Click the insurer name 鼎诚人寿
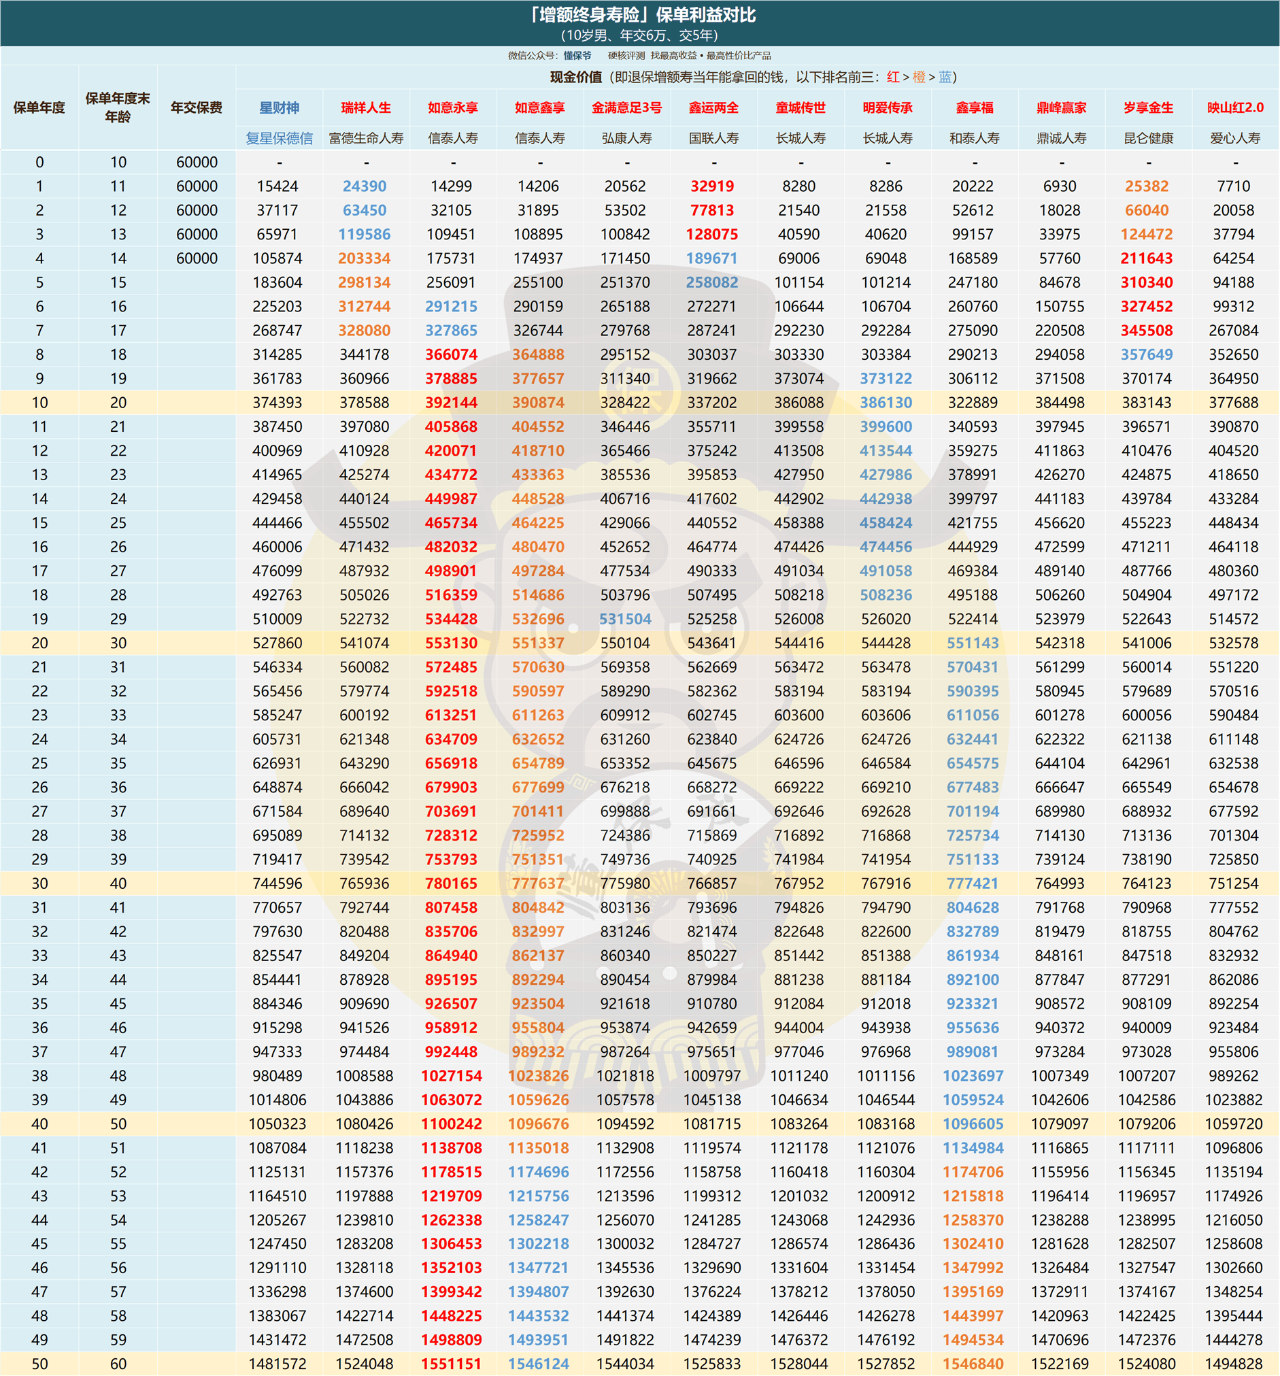The height and width of the screenshot is (1376, 1280). point(1062,138)
